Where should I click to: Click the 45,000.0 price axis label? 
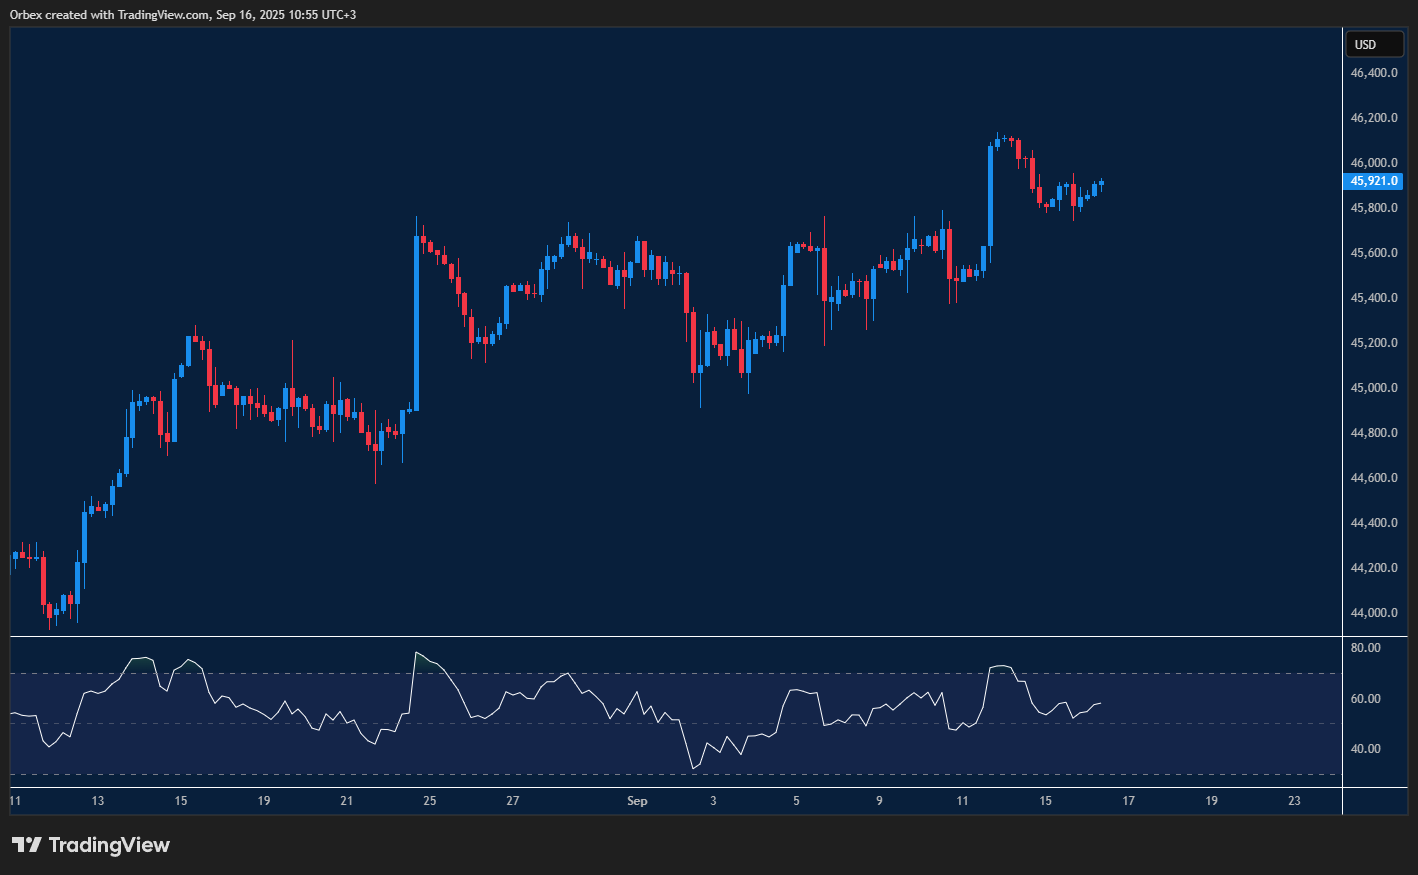(x=1373, y=388)
